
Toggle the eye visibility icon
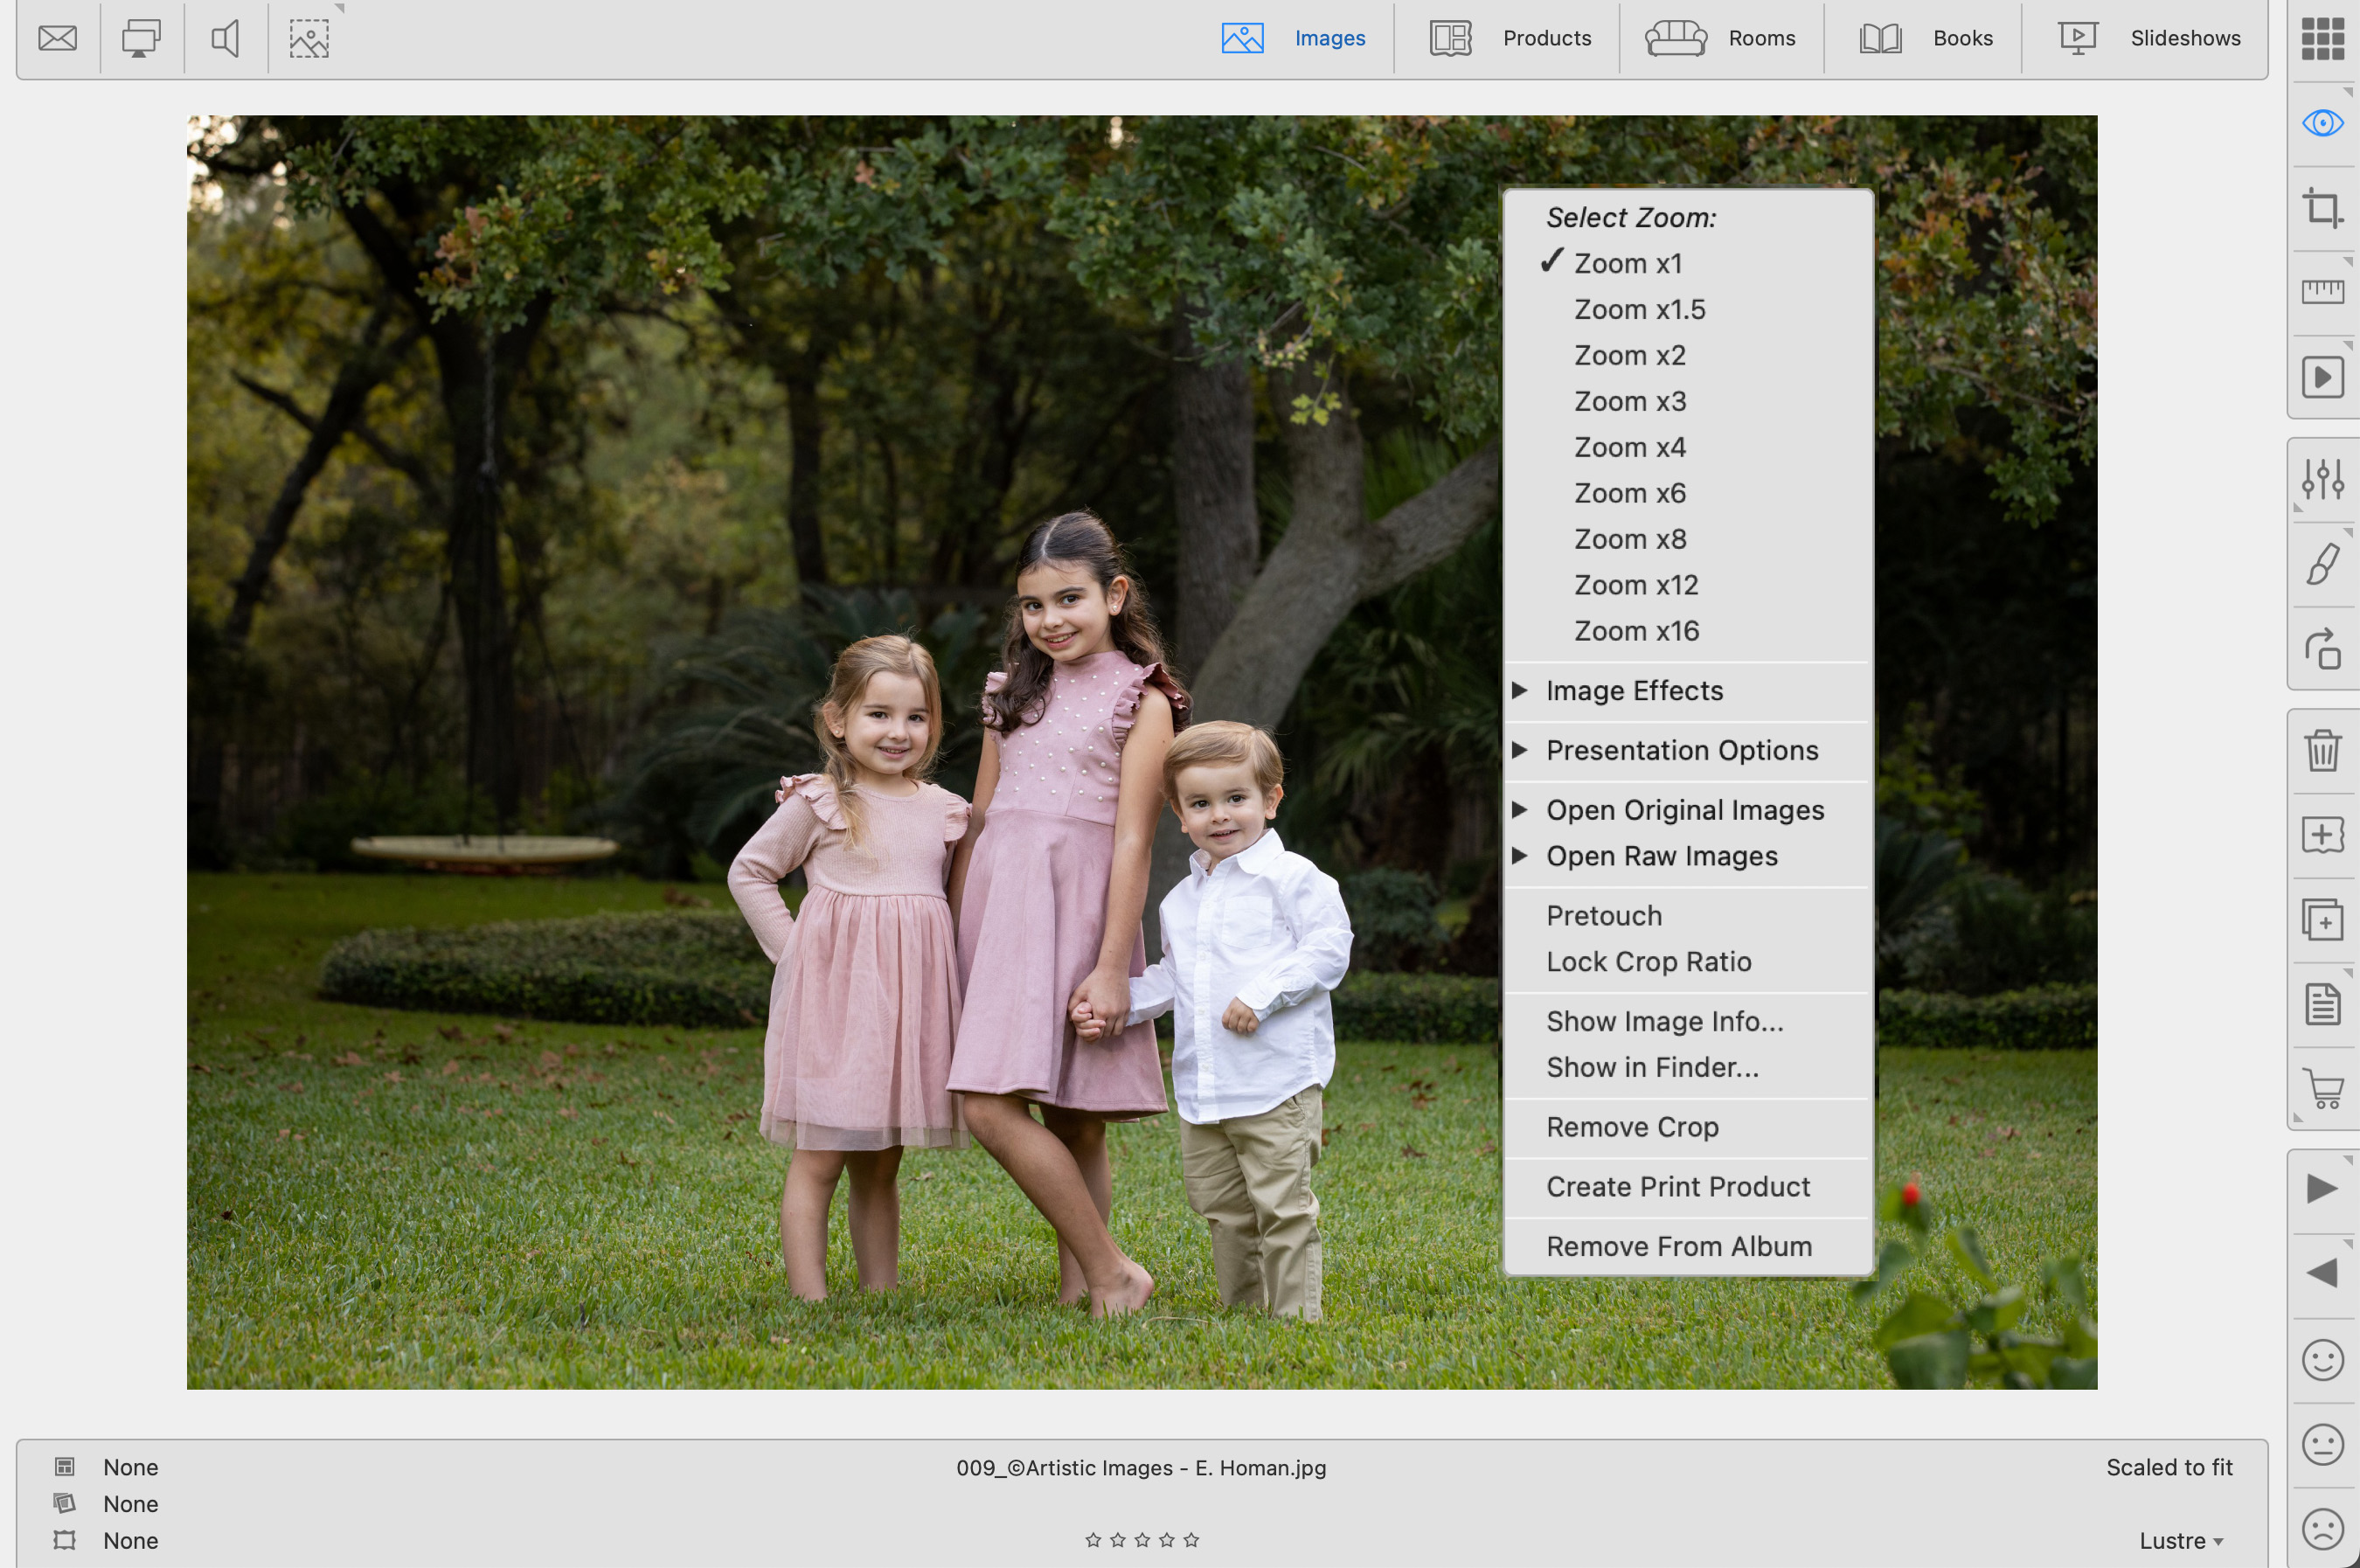(2322, 123)
